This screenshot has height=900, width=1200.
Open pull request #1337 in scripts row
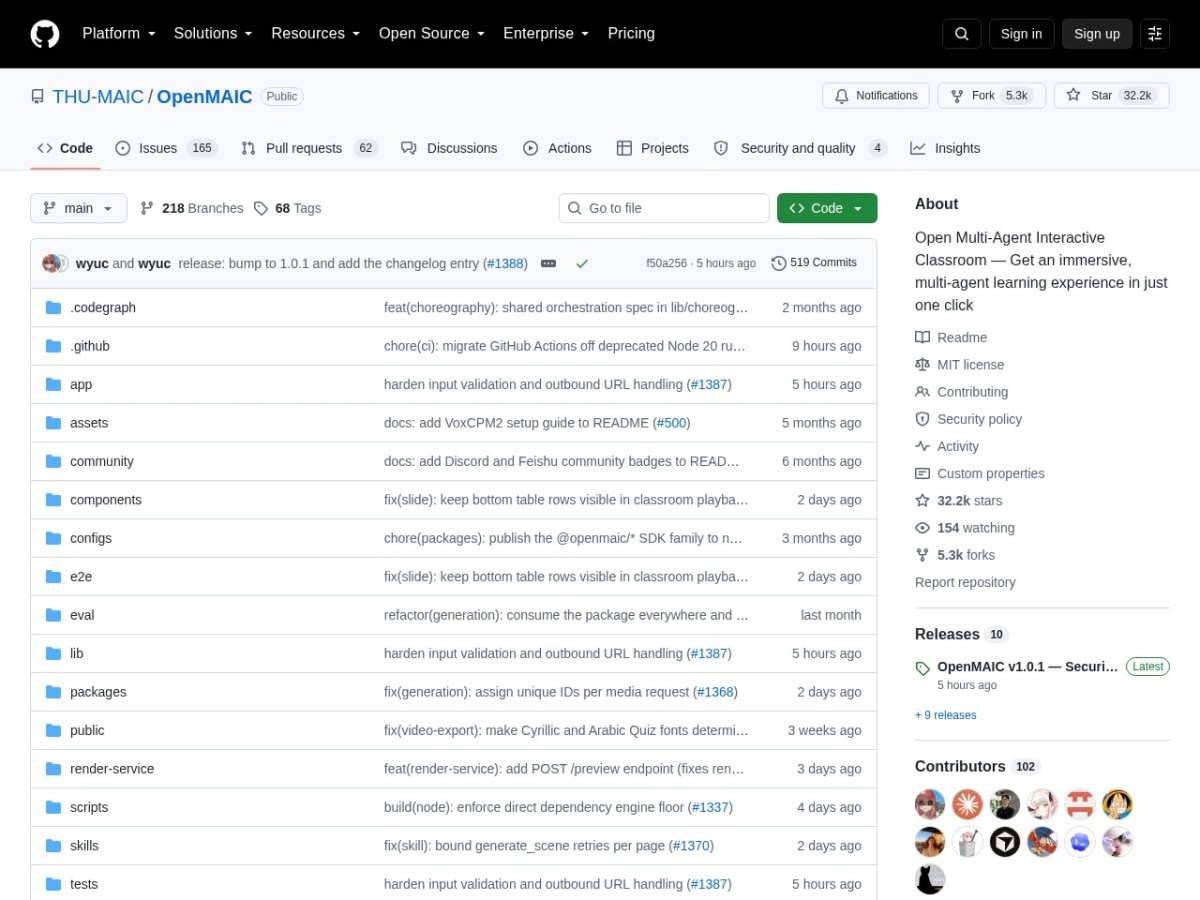pyautogui.click(x=710, y=807)
